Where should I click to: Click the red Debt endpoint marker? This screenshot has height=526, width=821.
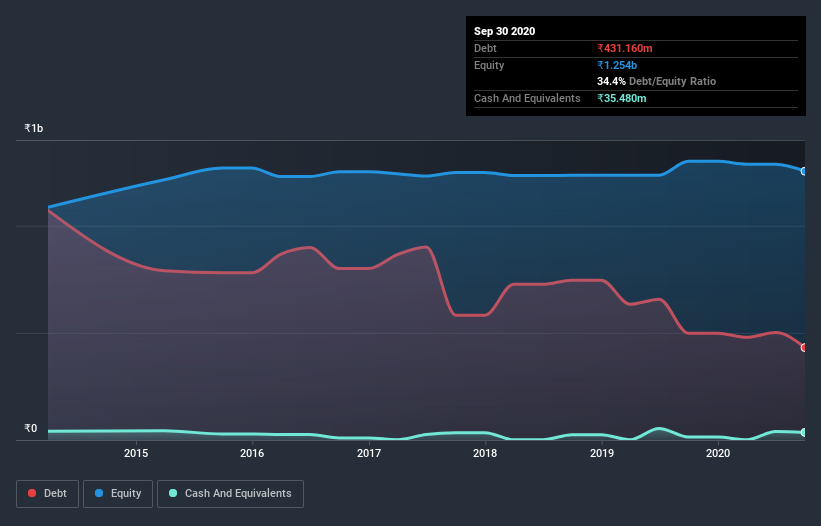coord(804,348)
